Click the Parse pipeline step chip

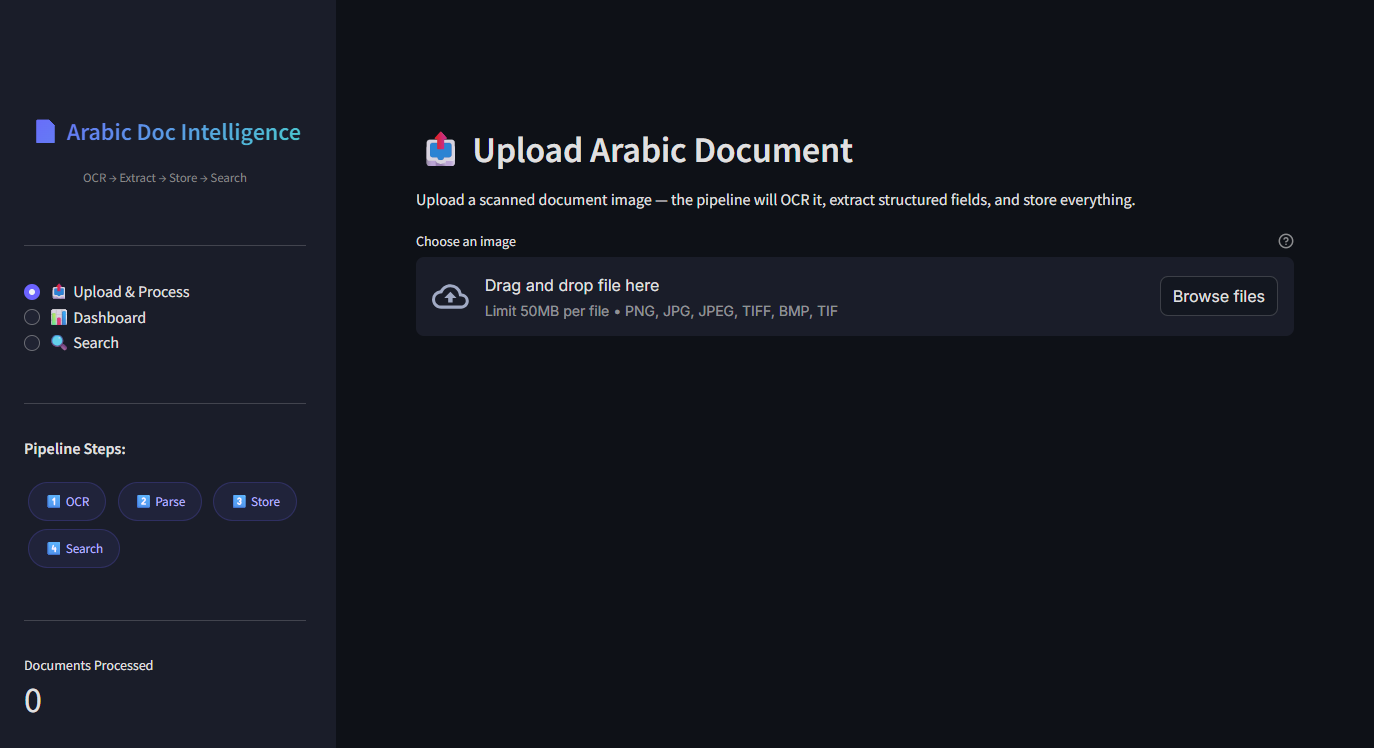pyautogui.click(x=160, y=502)
